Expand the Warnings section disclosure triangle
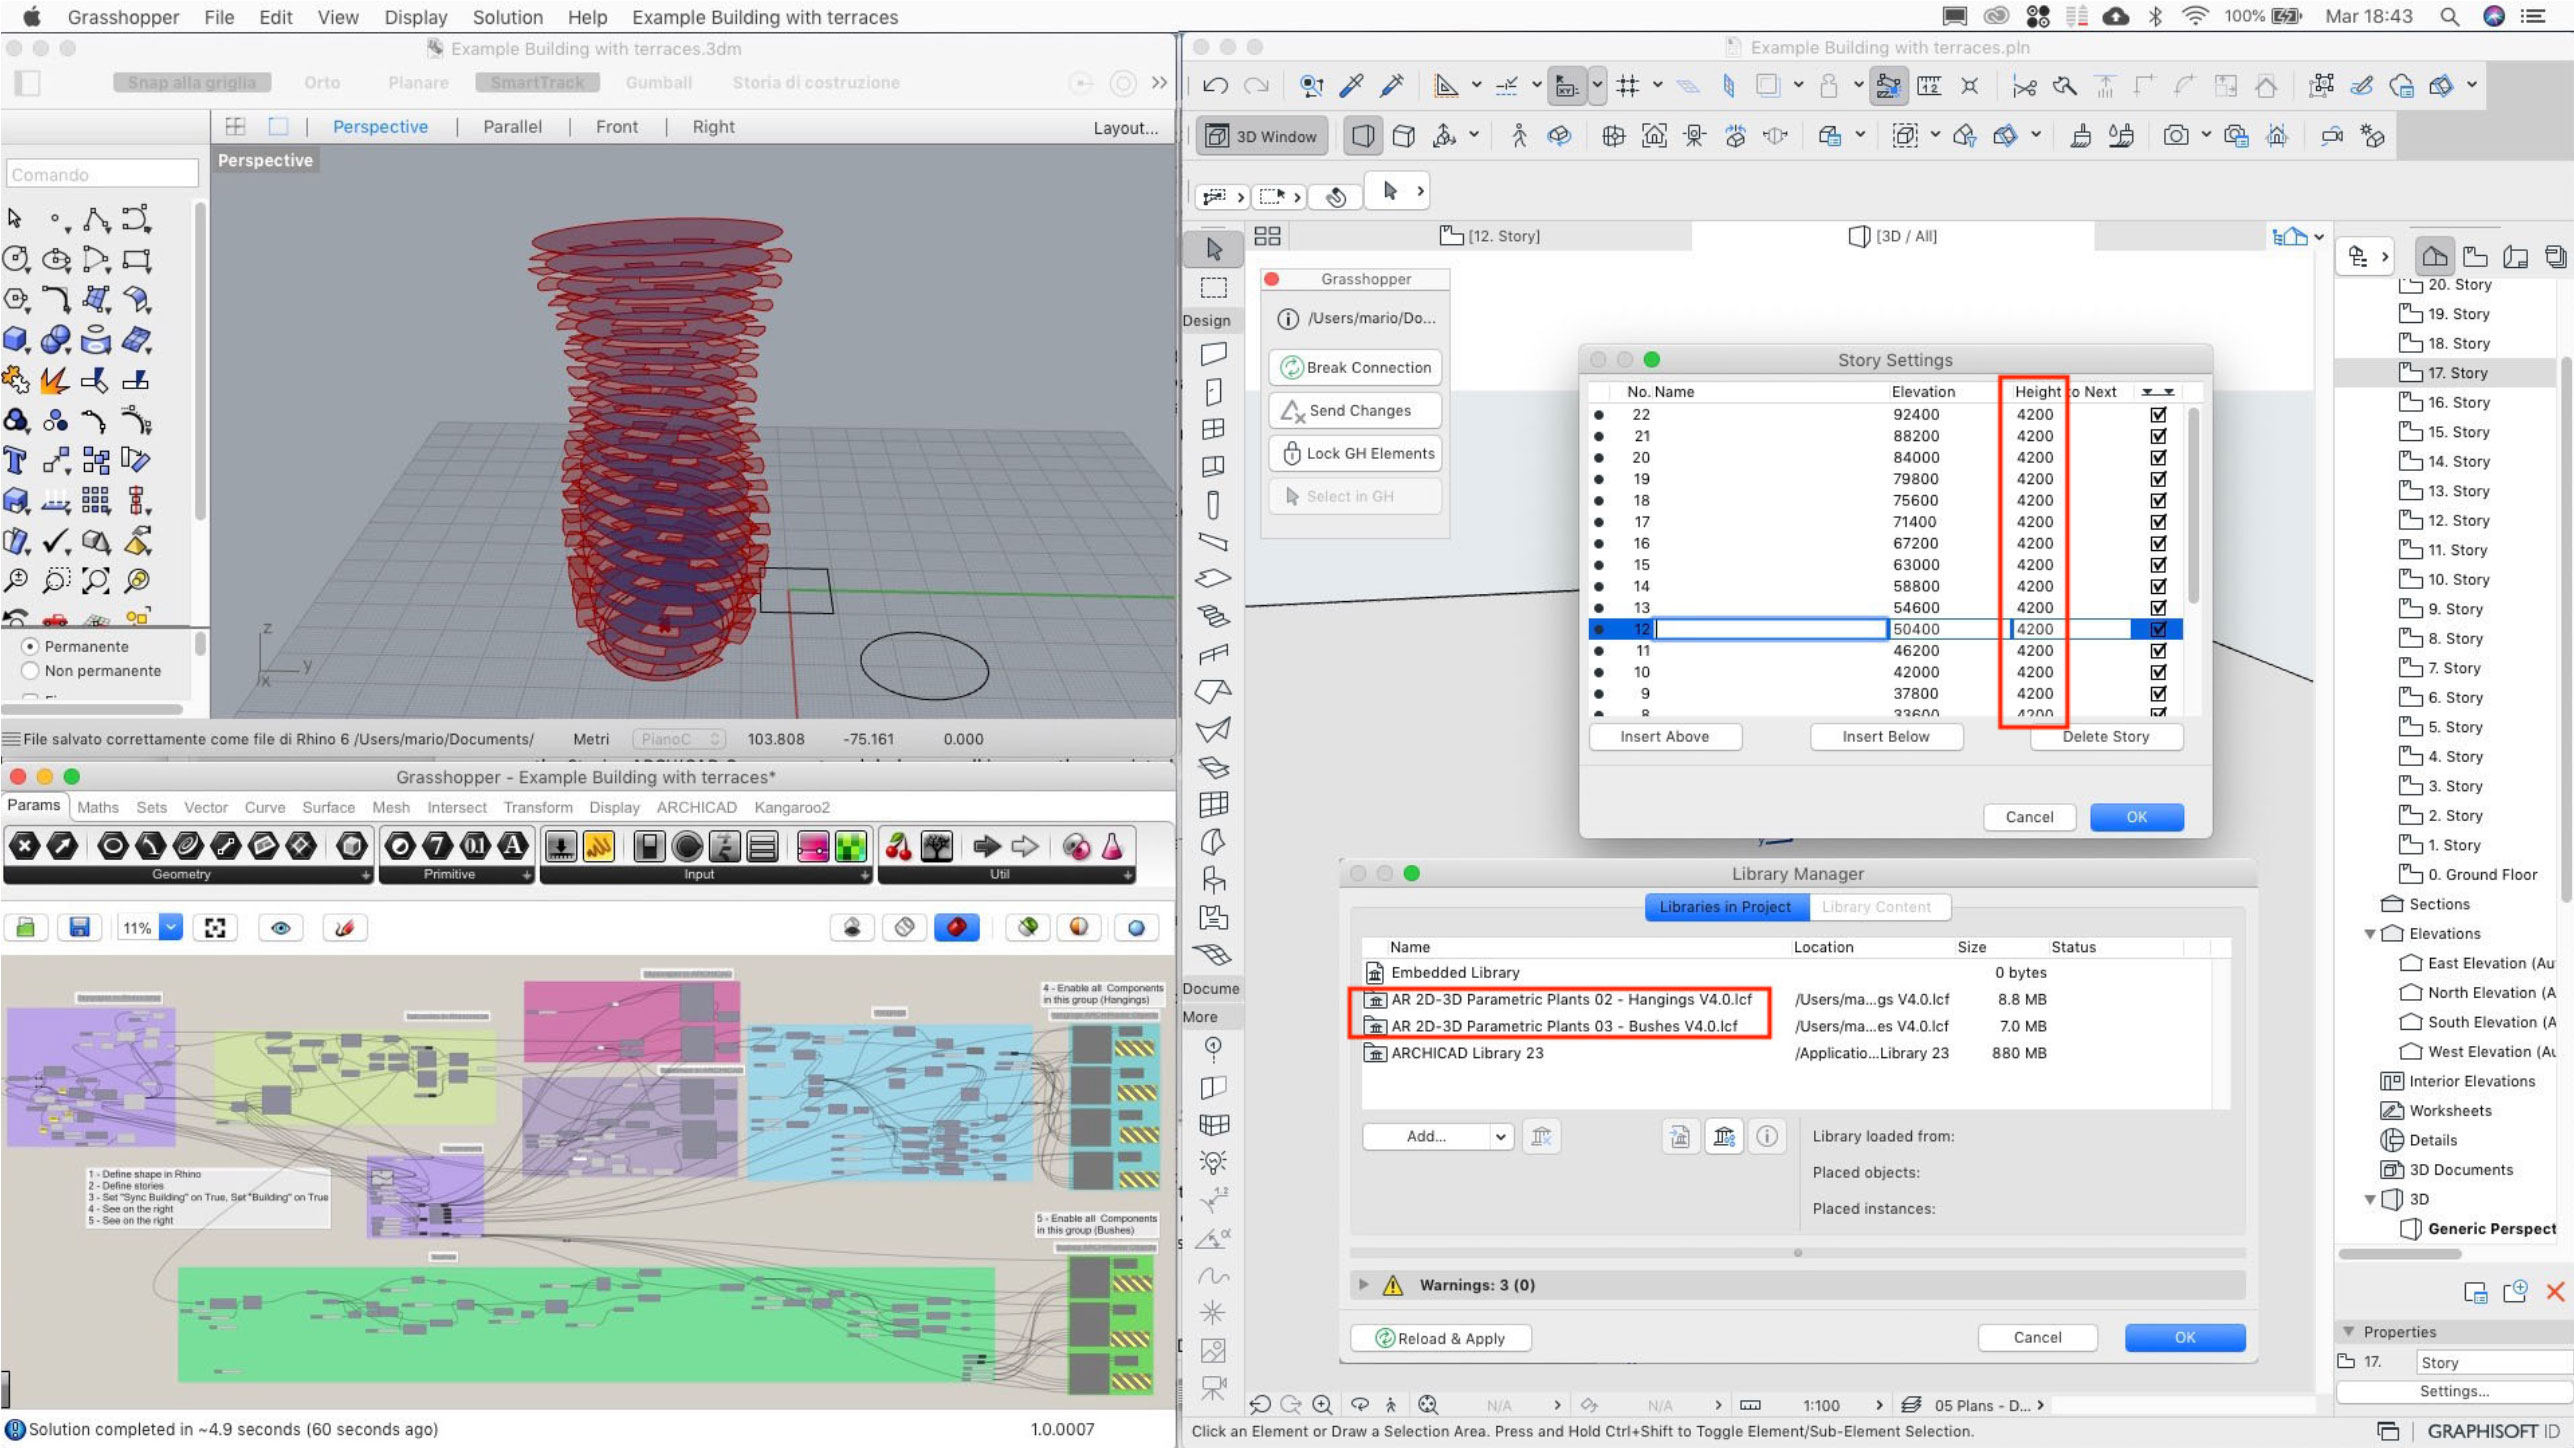This screenshot has width=2574, height=1448. (x=1362, y=1285)
